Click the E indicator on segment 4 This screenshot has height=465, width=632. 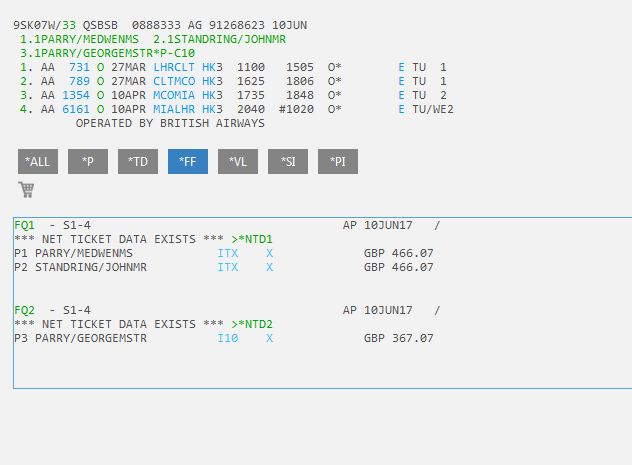pos(401,109)
